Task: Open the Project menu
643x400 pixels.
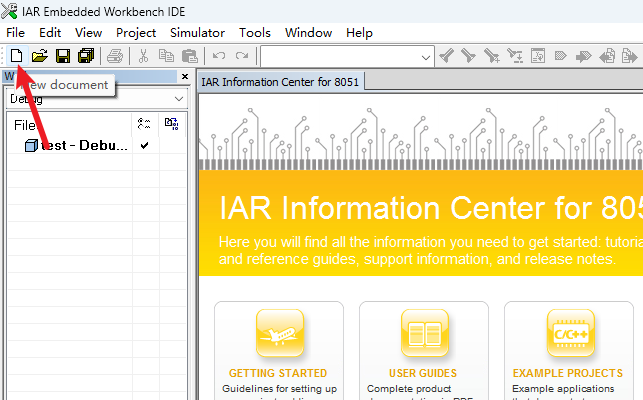Action: click(136, 33)
